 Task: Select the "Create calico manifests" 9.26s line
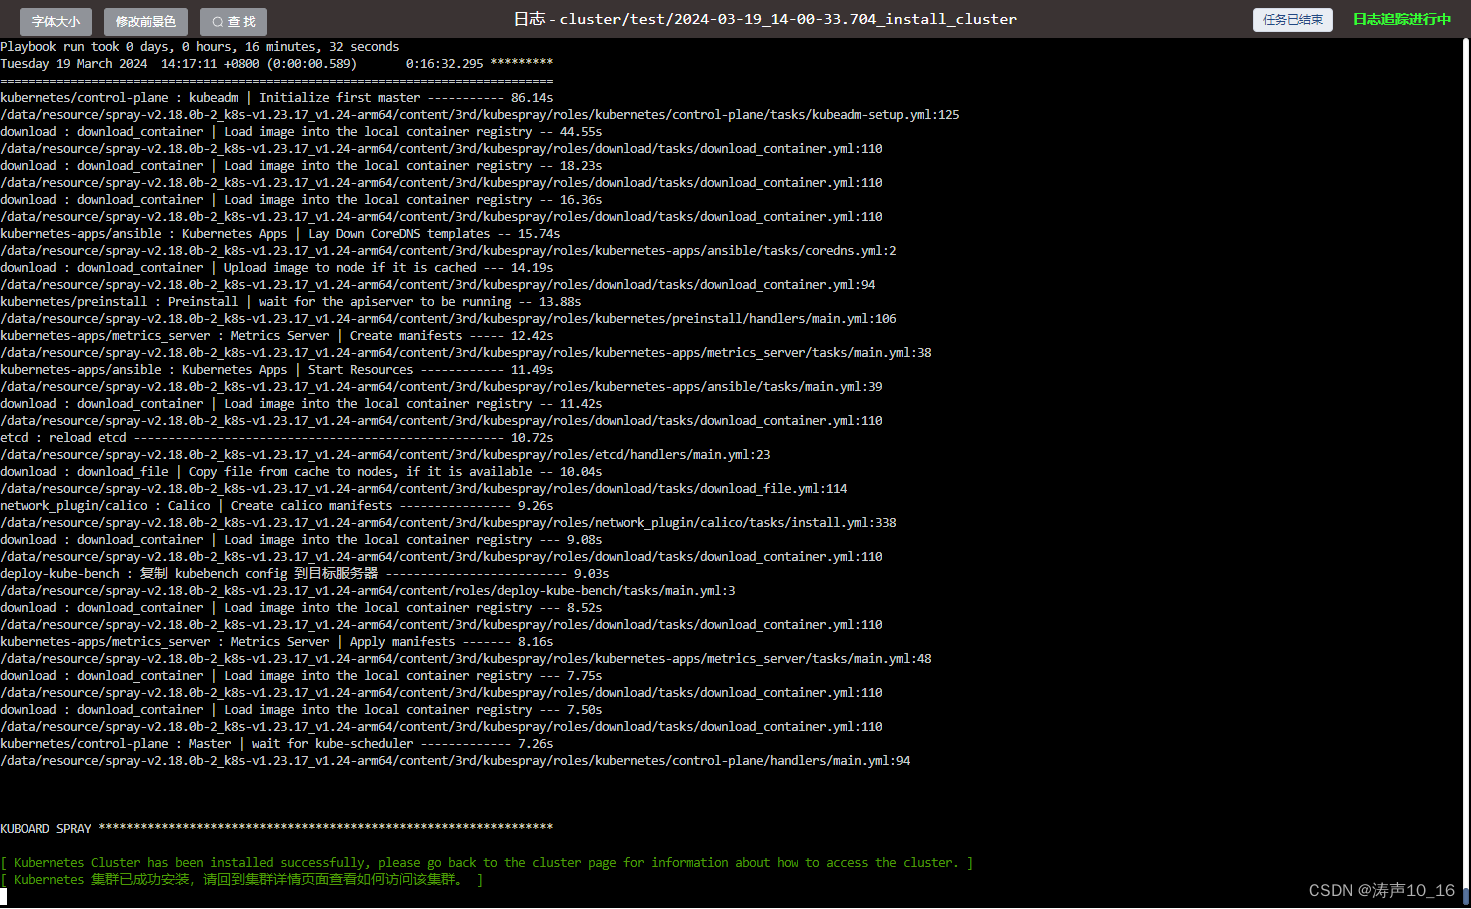coord(277,506)
